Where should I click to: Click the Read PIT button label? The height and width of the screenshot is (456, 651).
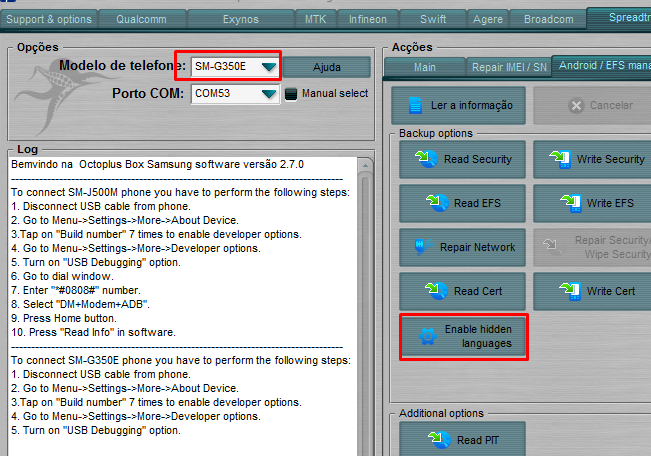click(478, 440)
